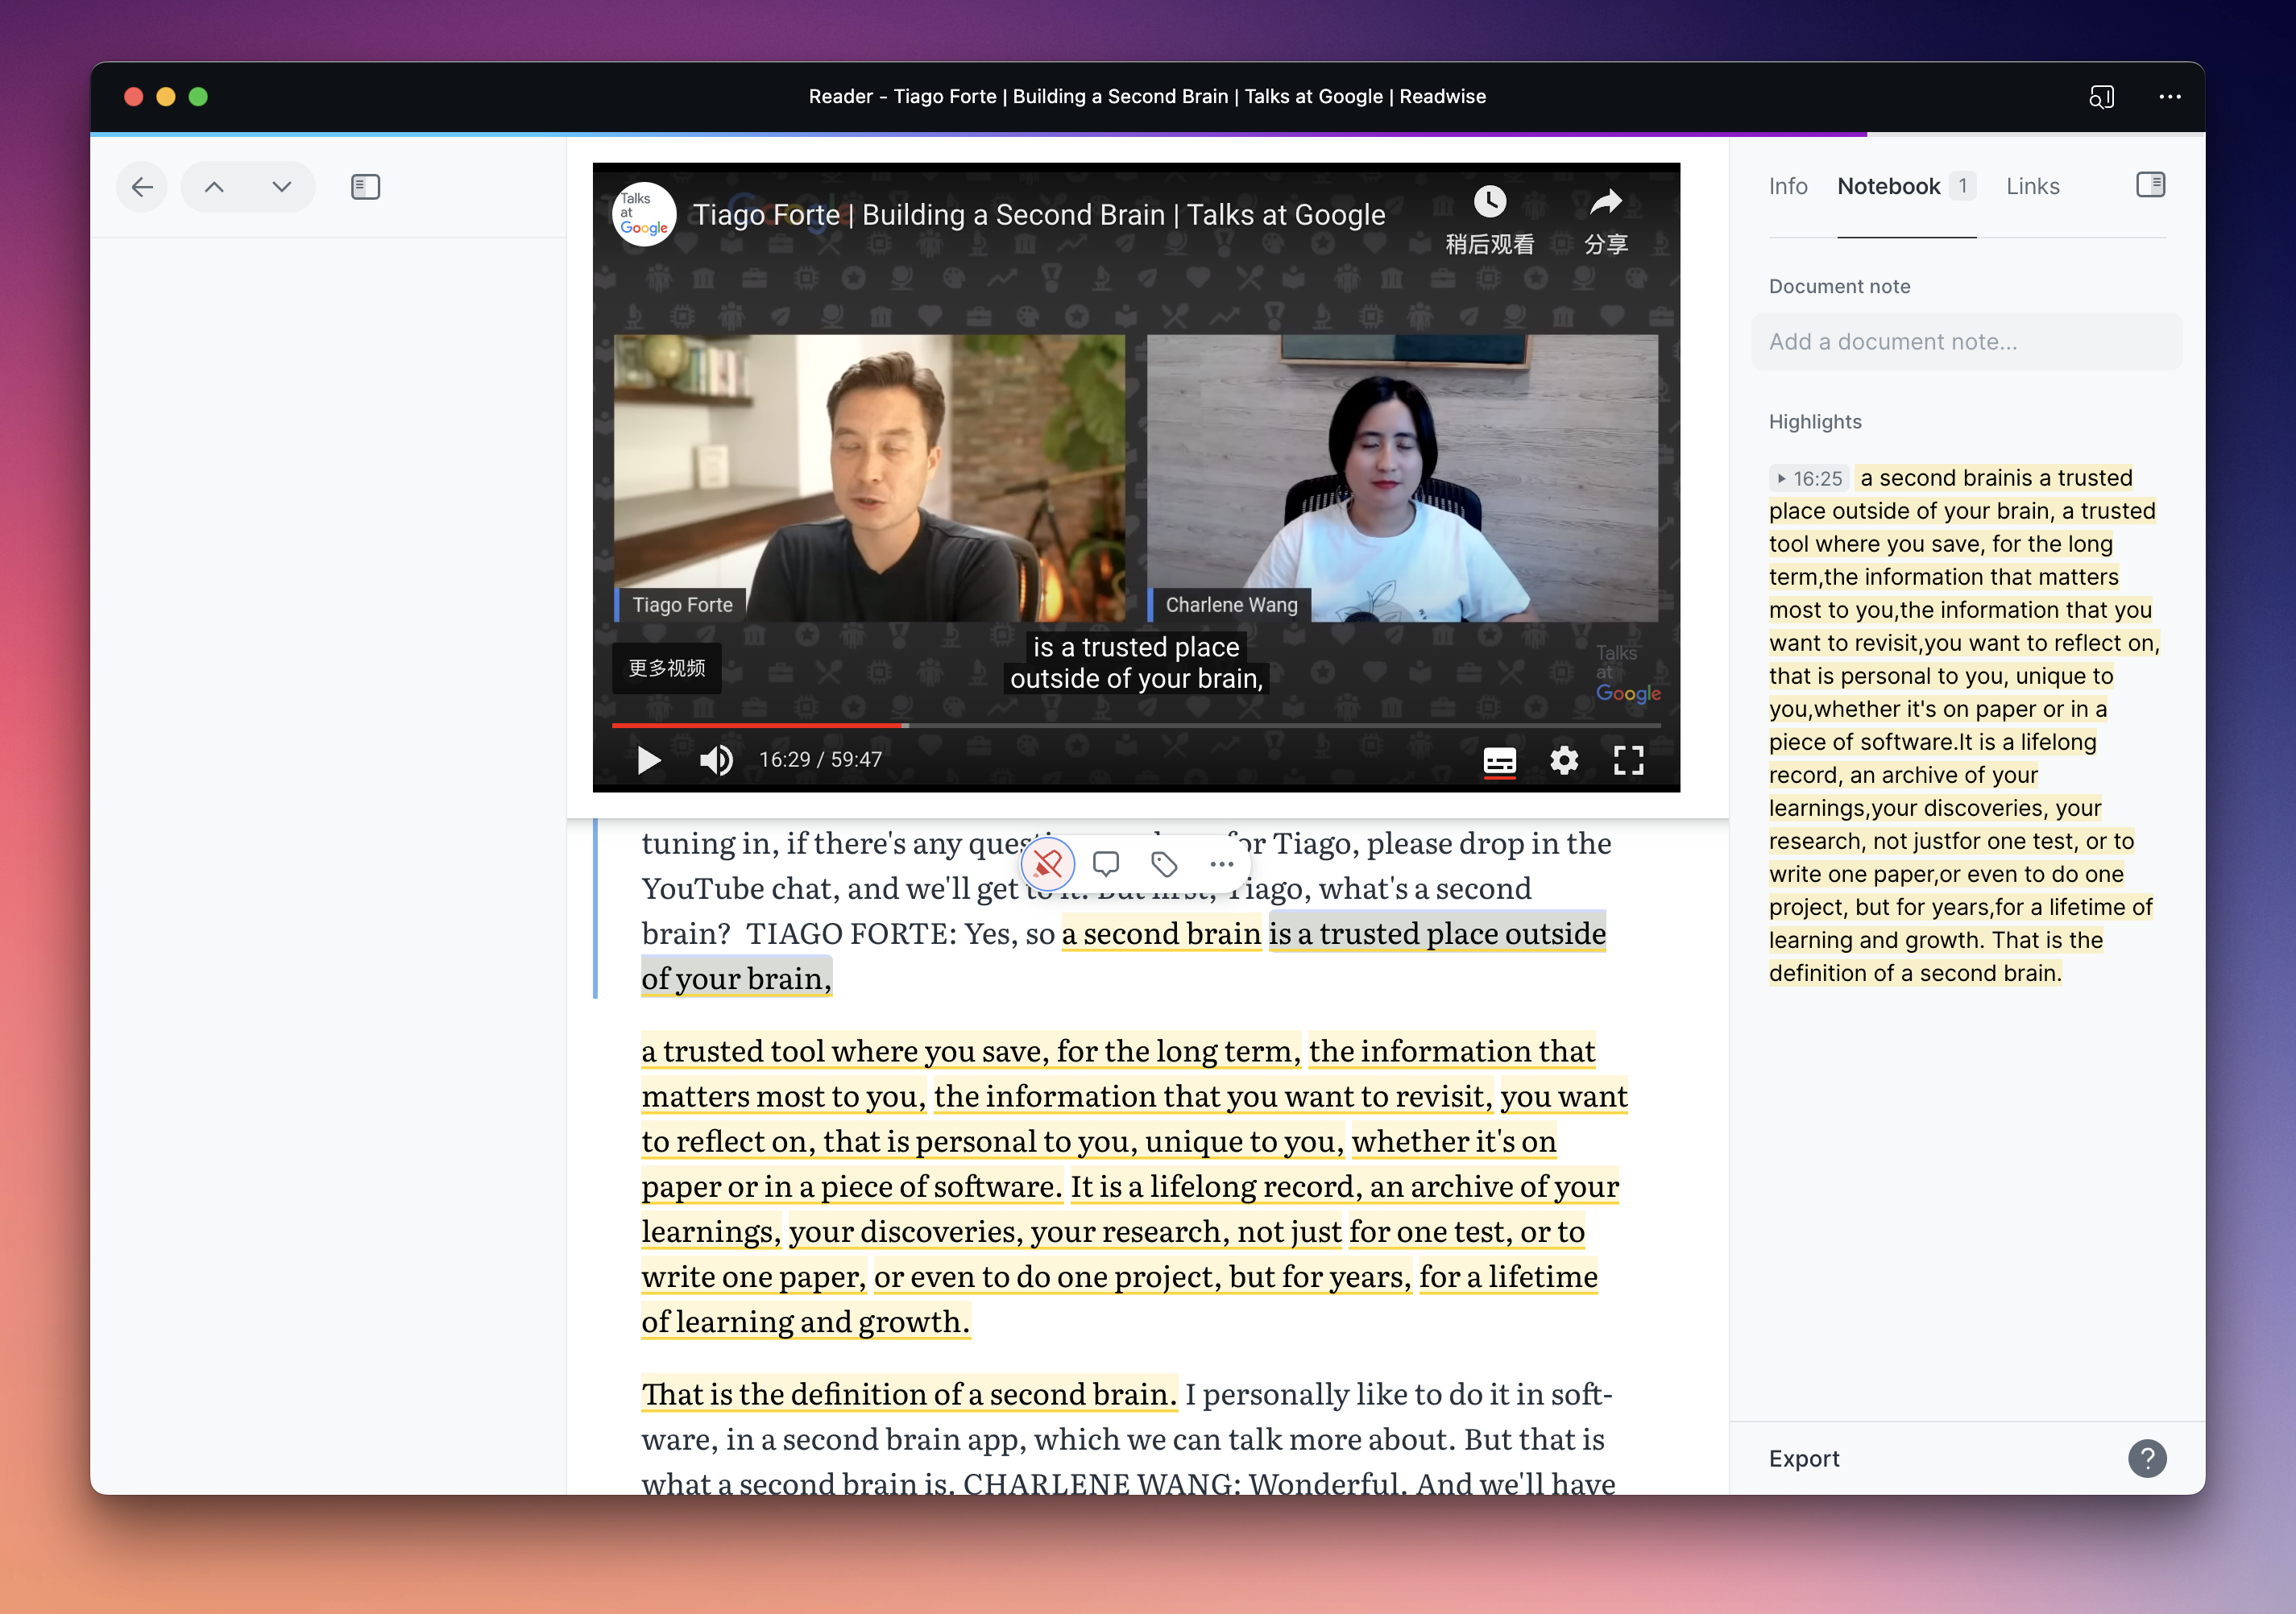Jump to next document with down chevron
The width and height of the screenshot is (2296, 1614).
click(282, 187)
